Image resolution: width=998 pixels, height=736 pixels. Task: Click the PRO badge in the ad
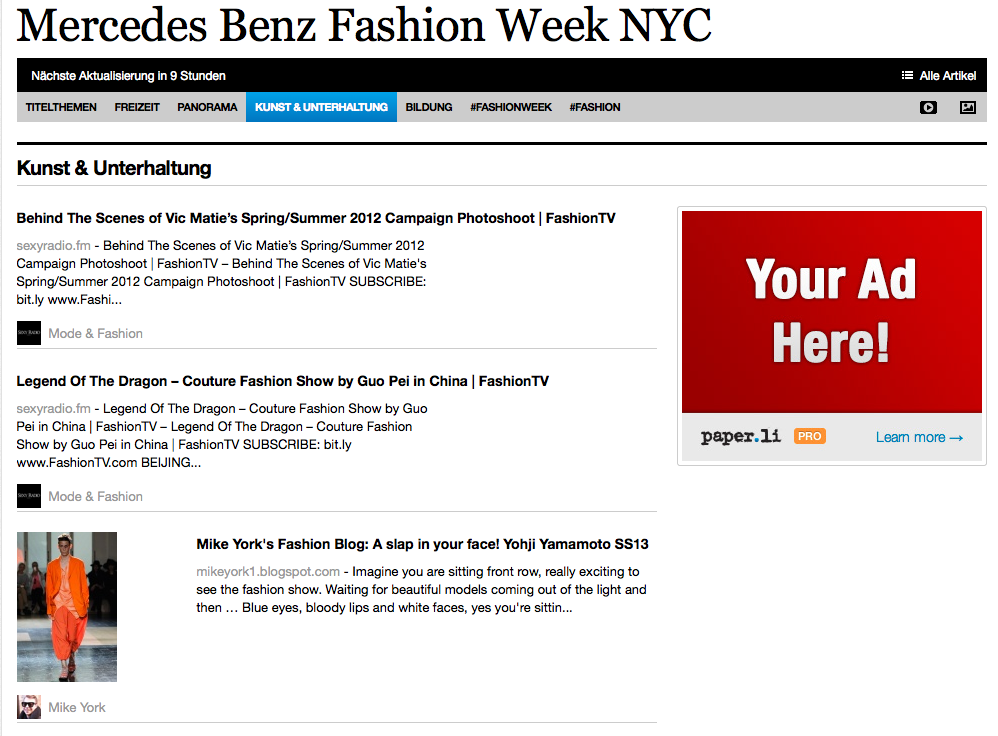coord(809,436)
